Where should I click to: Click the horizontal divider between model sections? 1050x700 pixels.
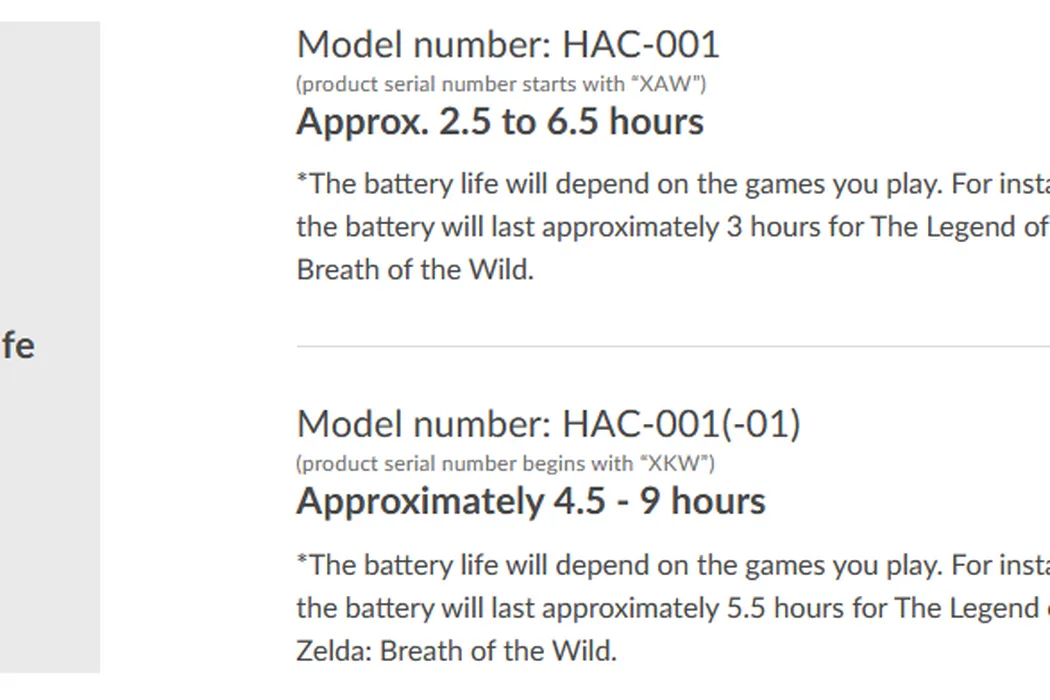(672, 346)
